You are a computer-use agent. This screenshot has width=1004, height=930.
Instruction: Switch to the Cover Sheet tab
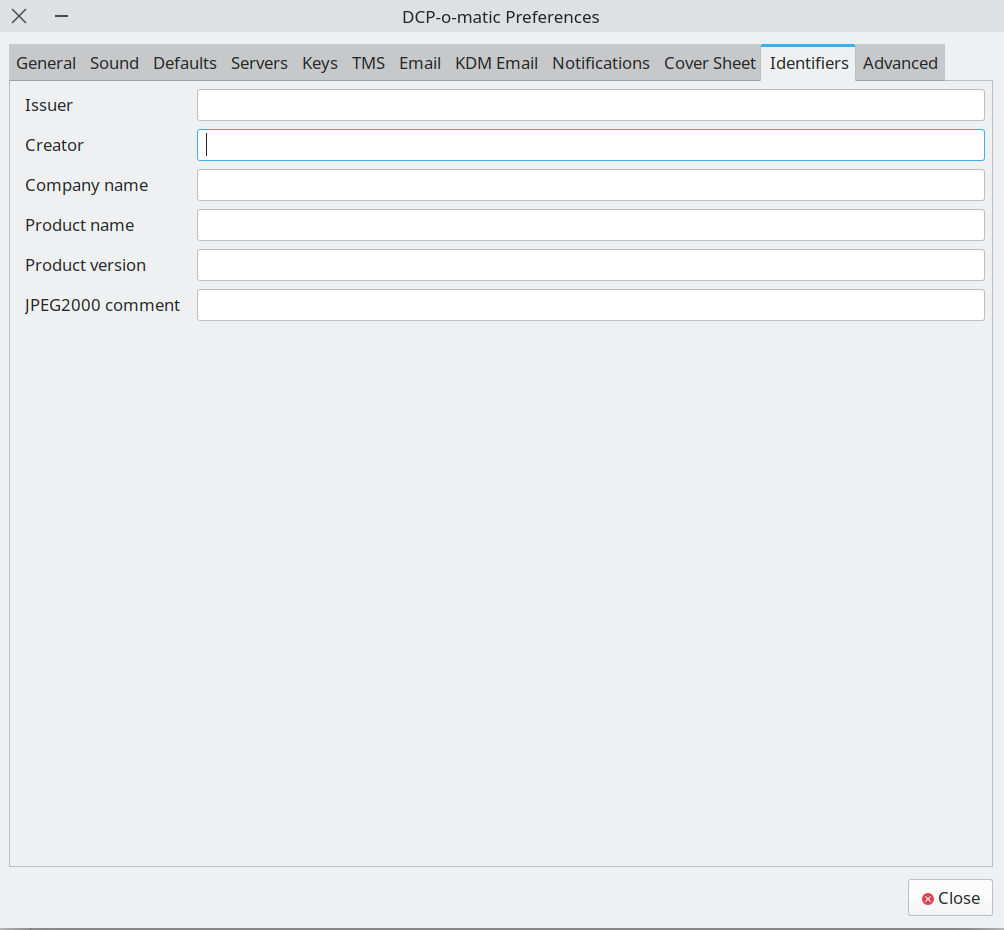click(x=709, y=63)
